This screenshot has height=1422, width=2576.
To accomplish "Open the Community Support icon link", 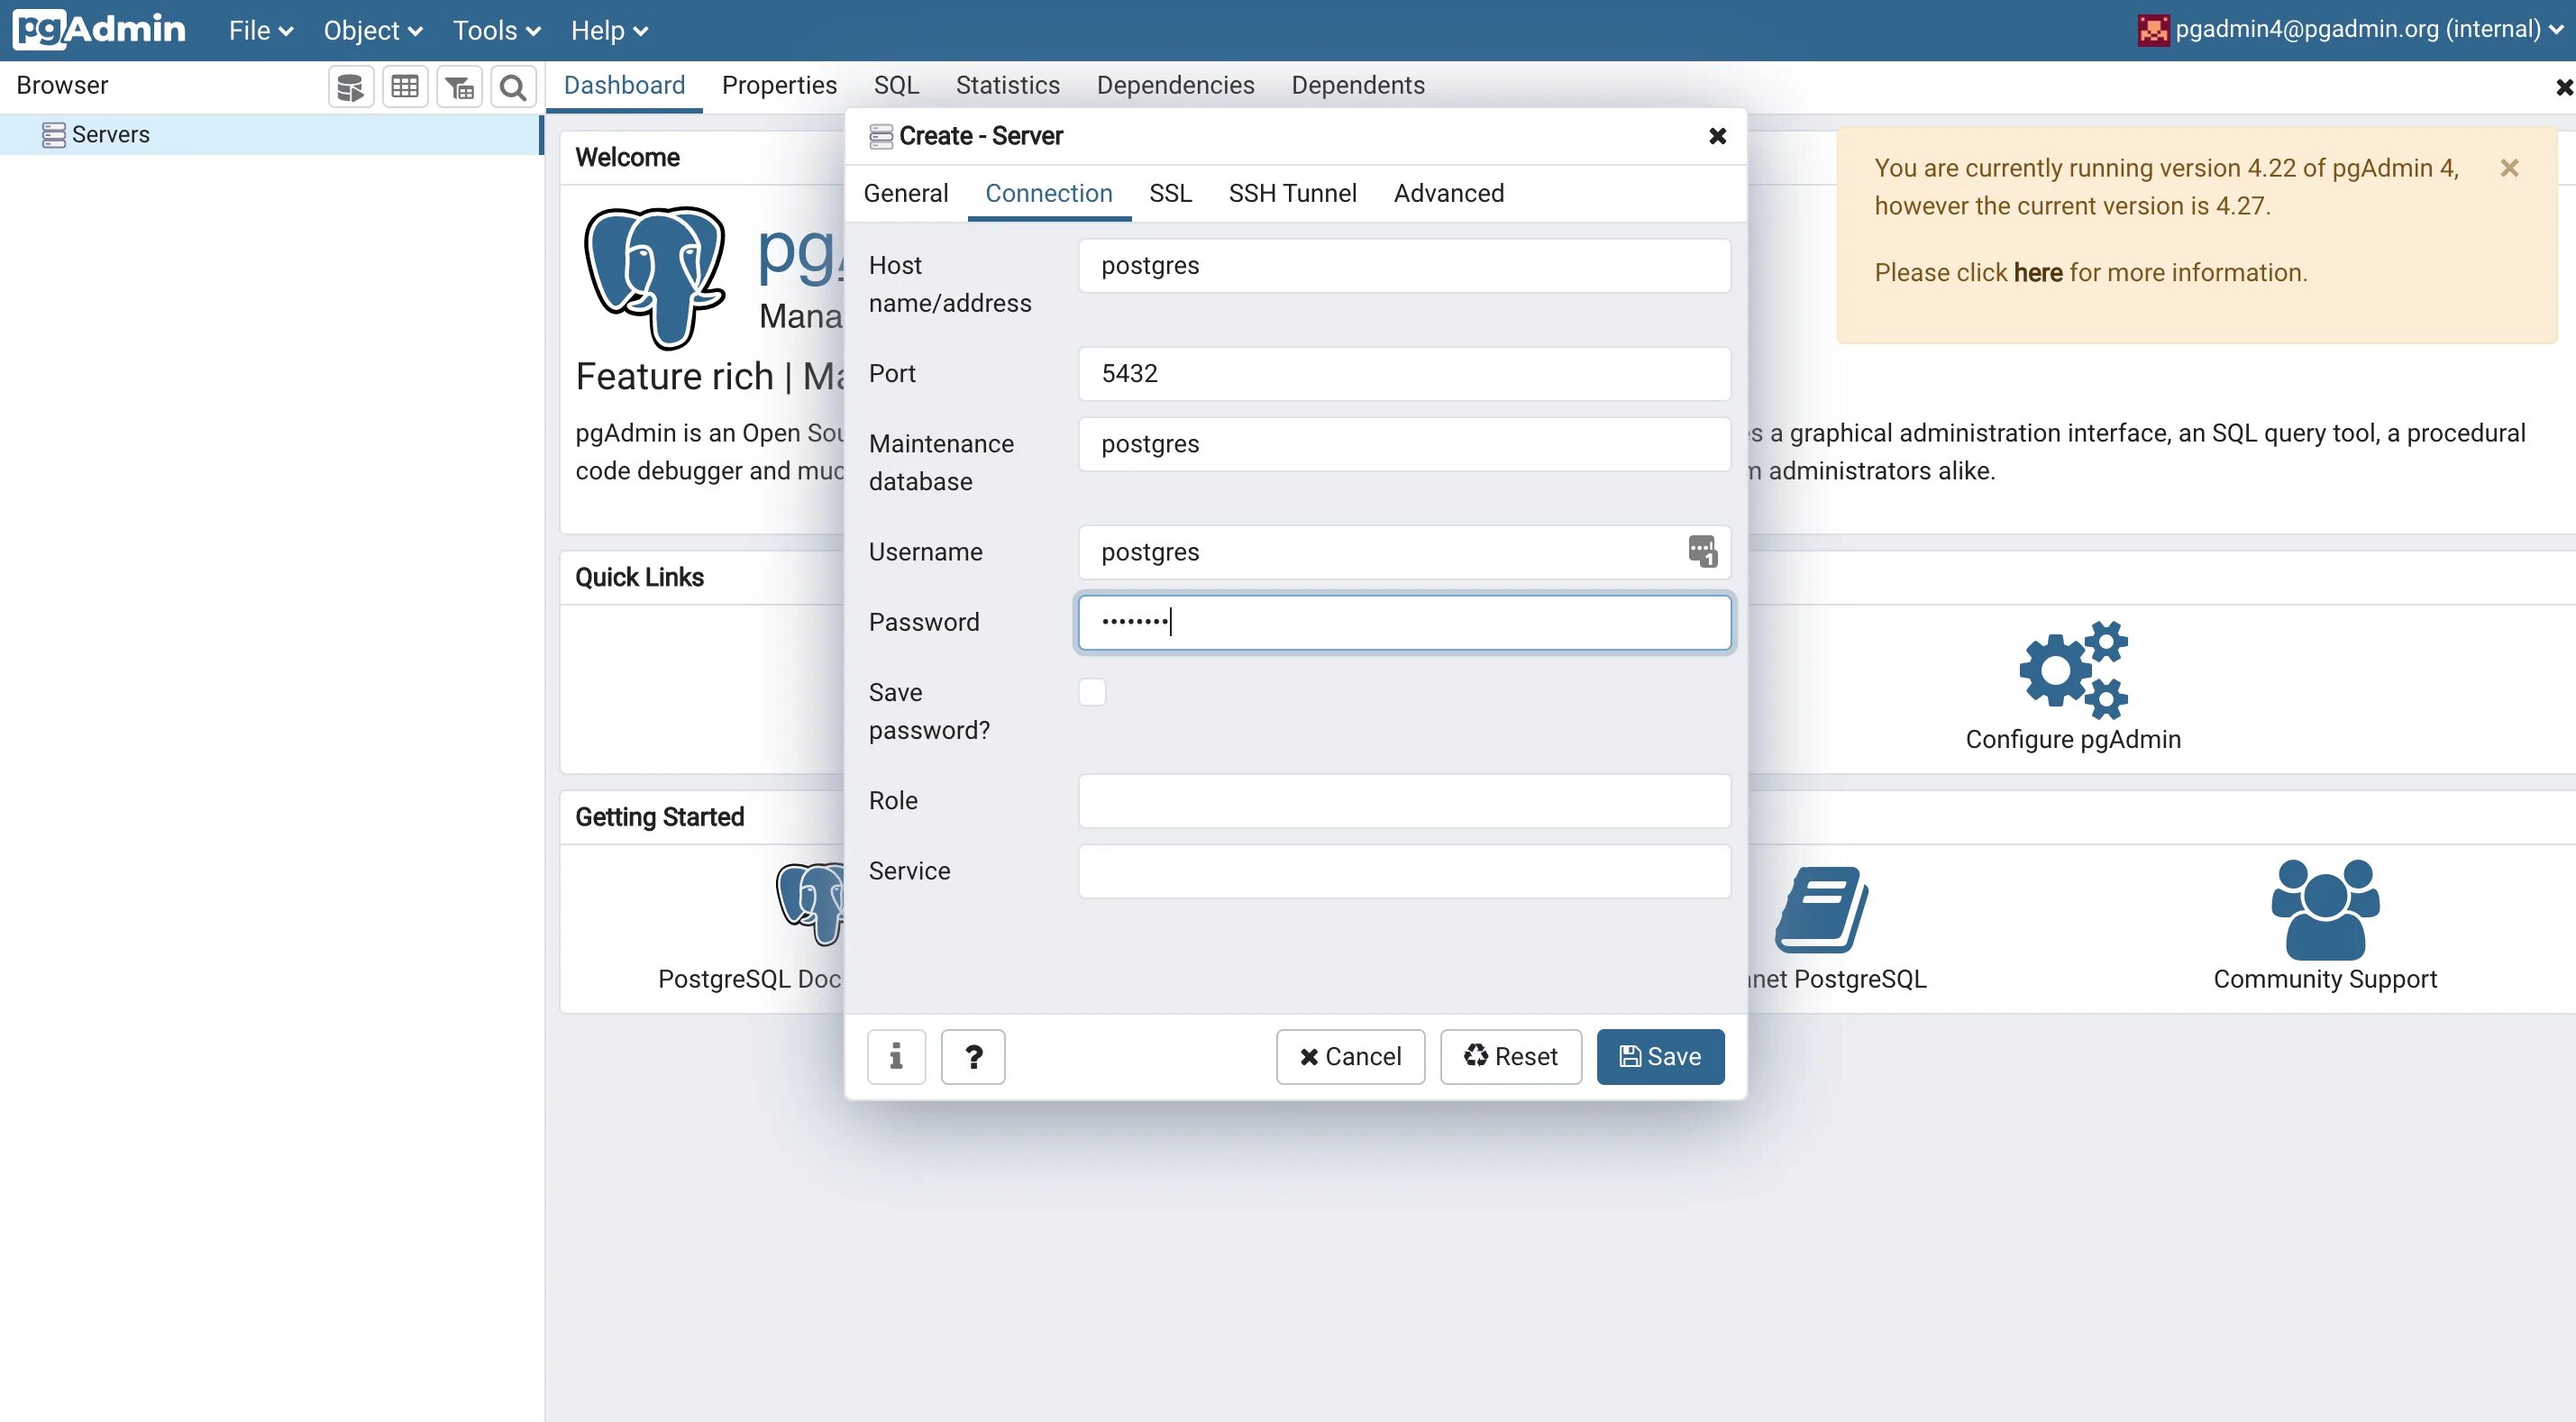I will point(2325,909).
